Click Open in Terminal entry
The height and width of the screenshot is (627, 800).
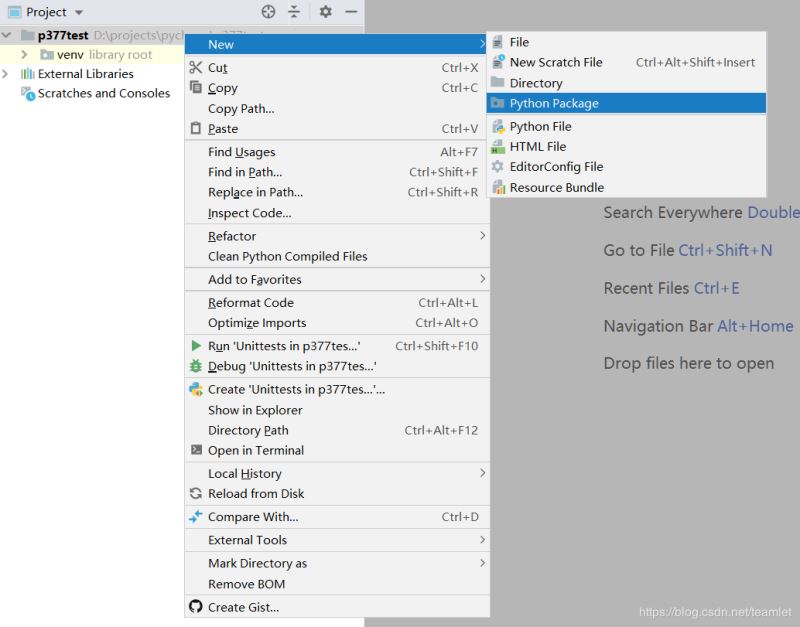[256, 451]
